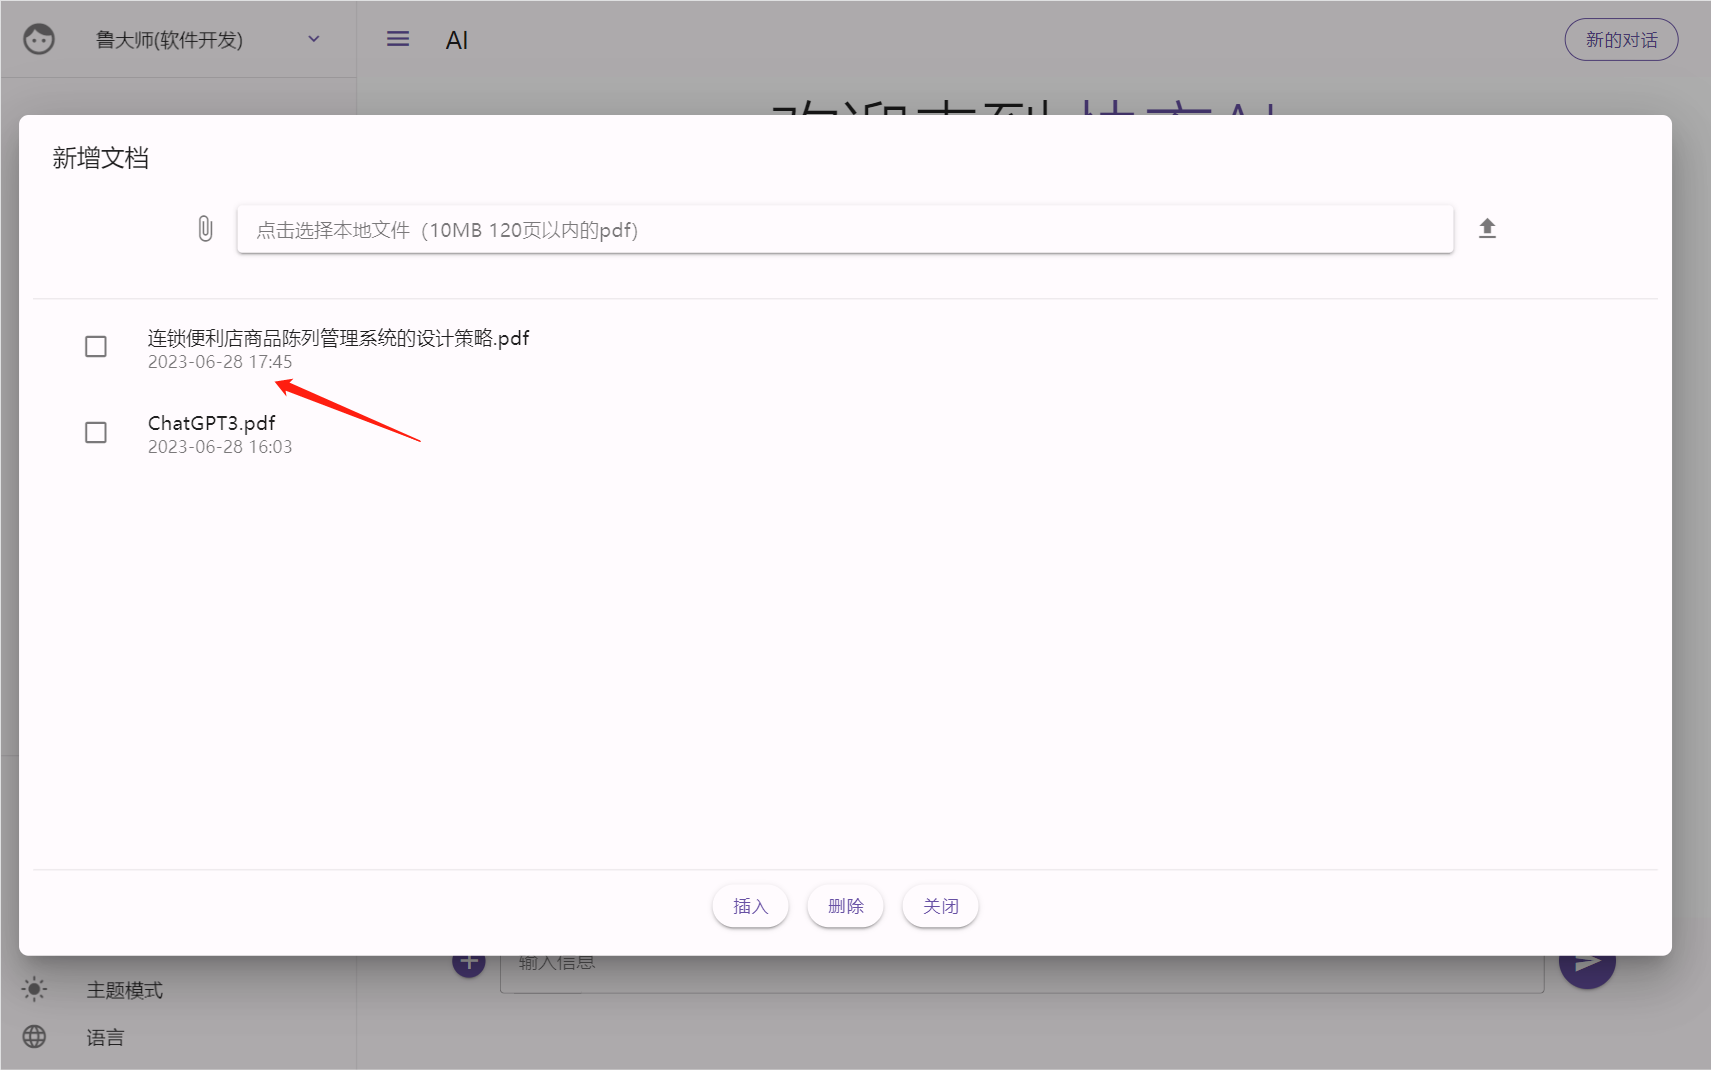Screen dimensions: 1711x1070
Task: Open the hamburger menu icon
Action: 398,39
